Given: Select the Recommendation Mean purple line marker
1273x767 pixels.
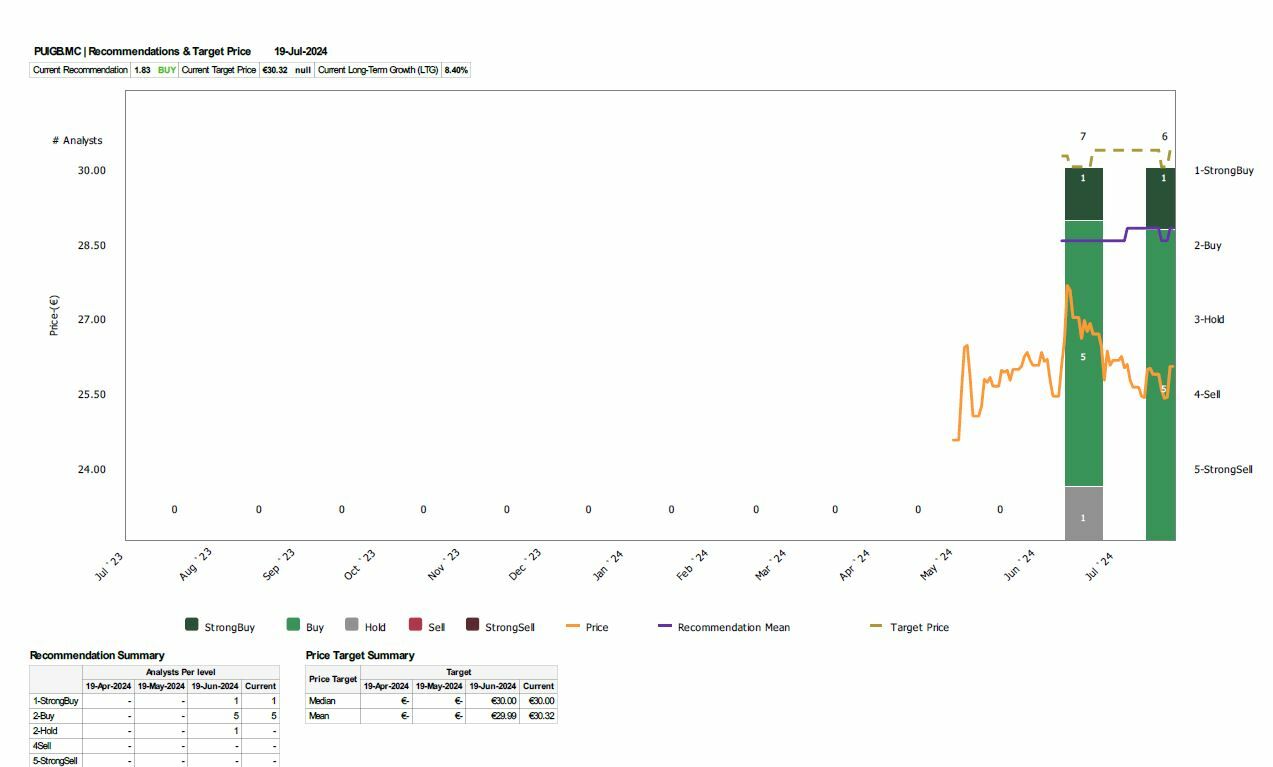Looking at the screenshot, I should (665, 627).
